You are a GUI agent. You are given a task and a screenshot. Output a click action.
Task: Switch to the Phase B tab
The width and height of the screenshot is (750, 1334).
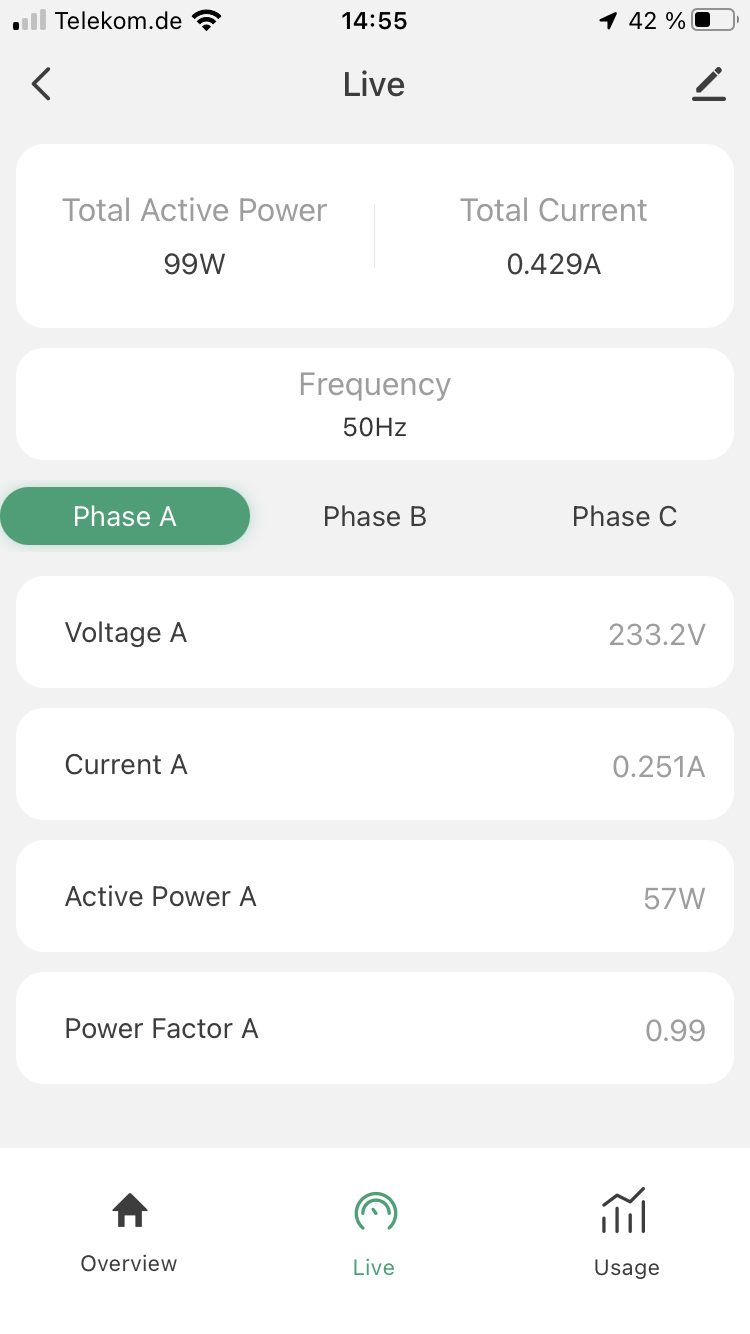[x=375, y=516]
